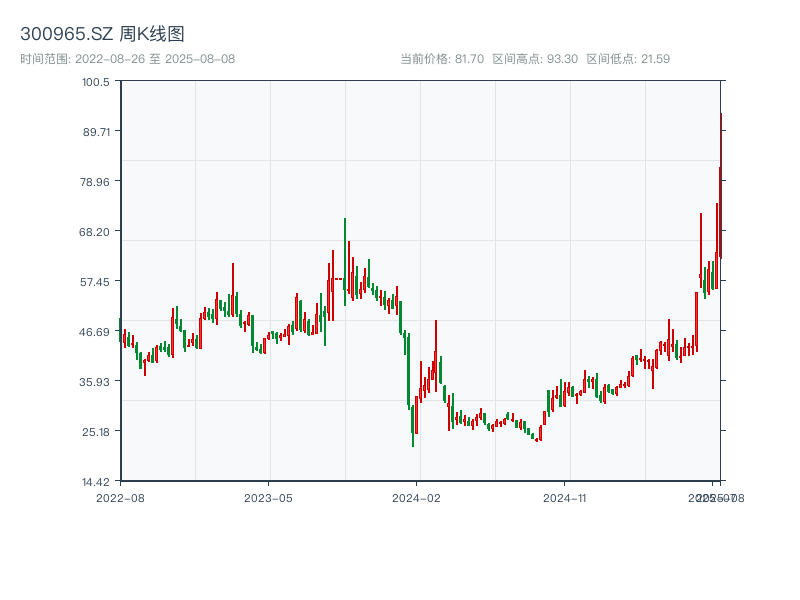Click the 68.20 y-axis tick label
Image resolution: width=800 pixels, height=600 pixels.
click(96, 231)
